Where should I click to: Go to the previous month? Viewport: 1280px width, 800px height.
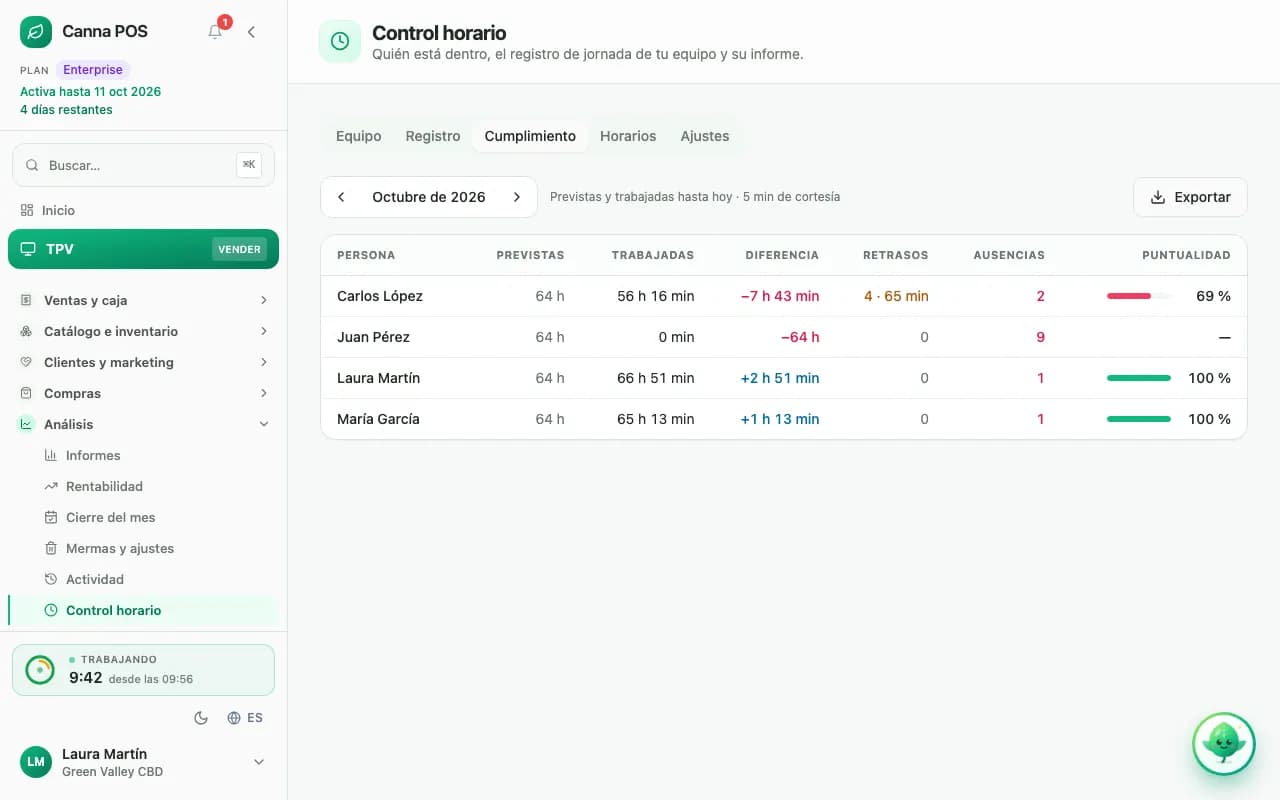pyautogui.click(x=341, y=197)
